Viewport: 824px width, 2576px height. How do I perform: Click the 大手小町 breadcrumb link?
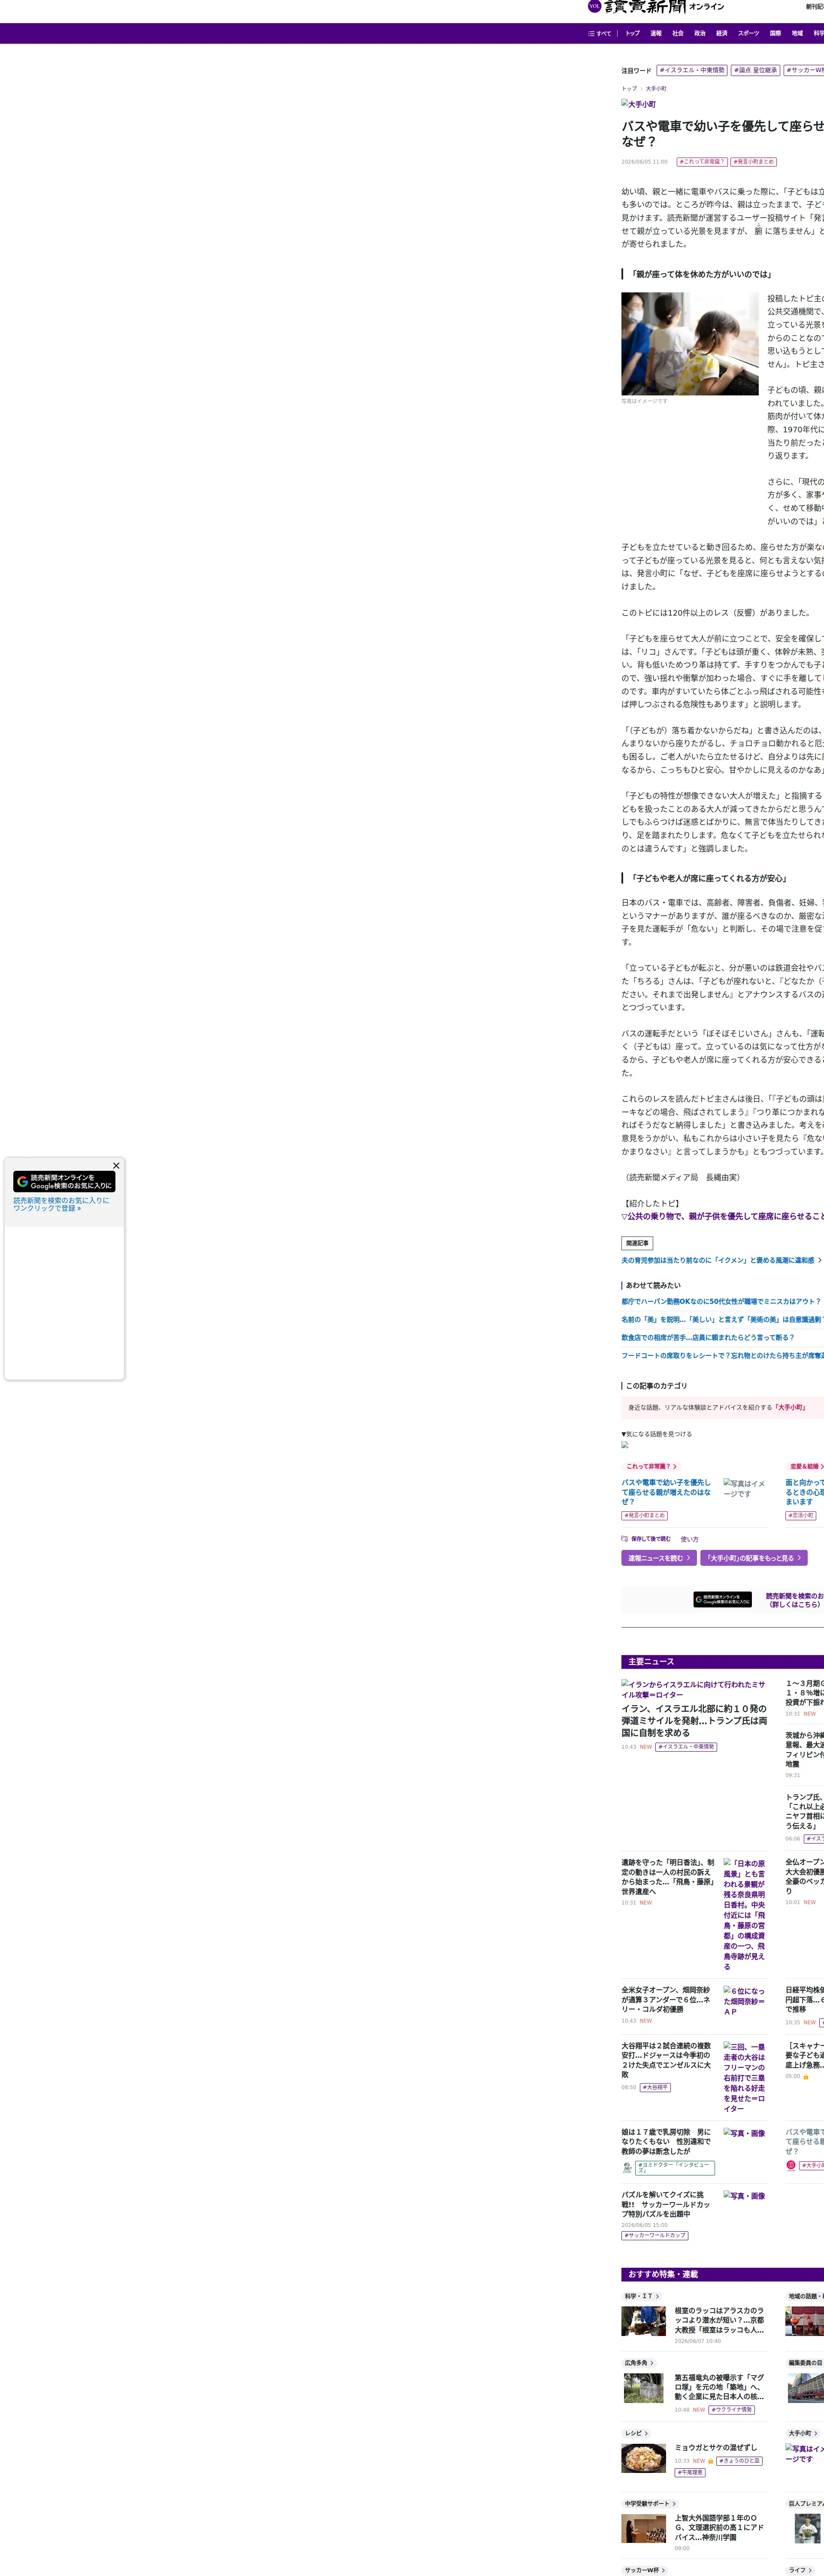coord(656,89)
